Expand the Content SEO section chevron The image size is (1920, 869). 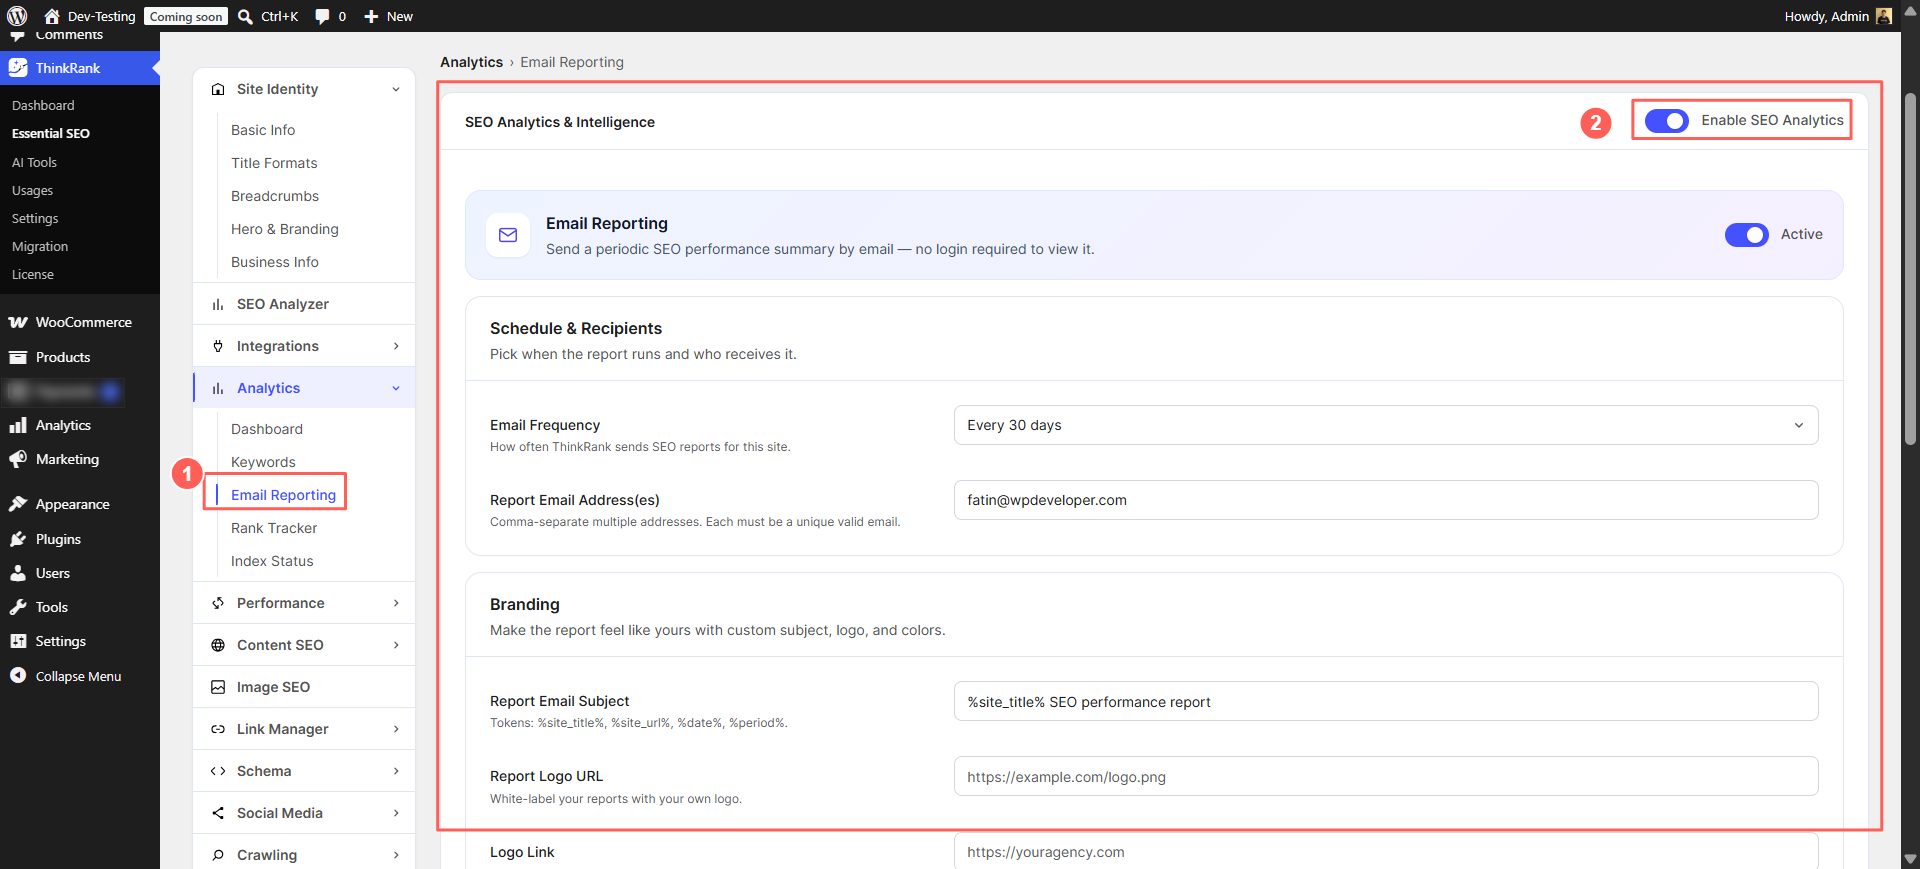396,645
